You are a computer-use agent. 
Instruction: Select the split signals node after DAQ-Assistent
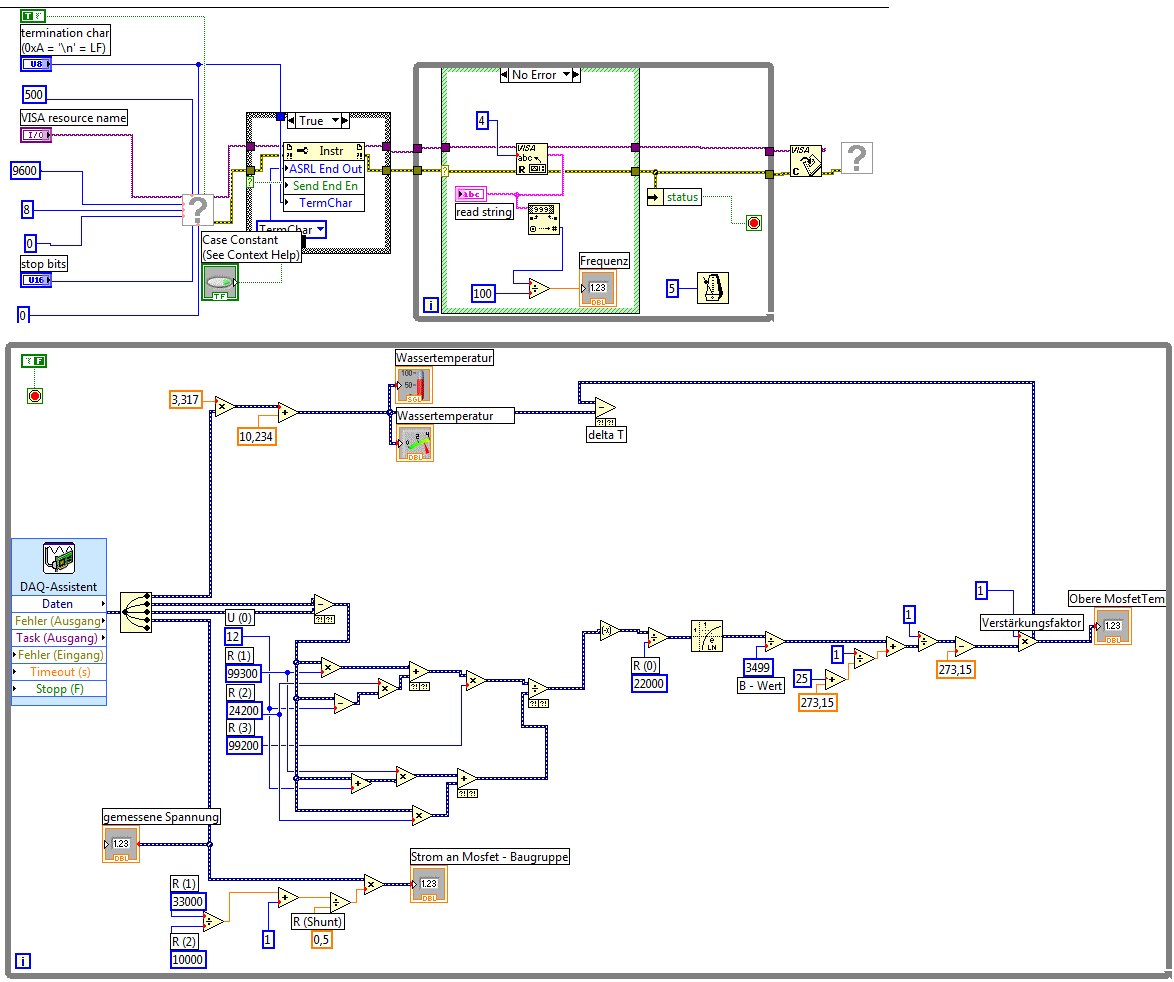(x=136, y=613)
